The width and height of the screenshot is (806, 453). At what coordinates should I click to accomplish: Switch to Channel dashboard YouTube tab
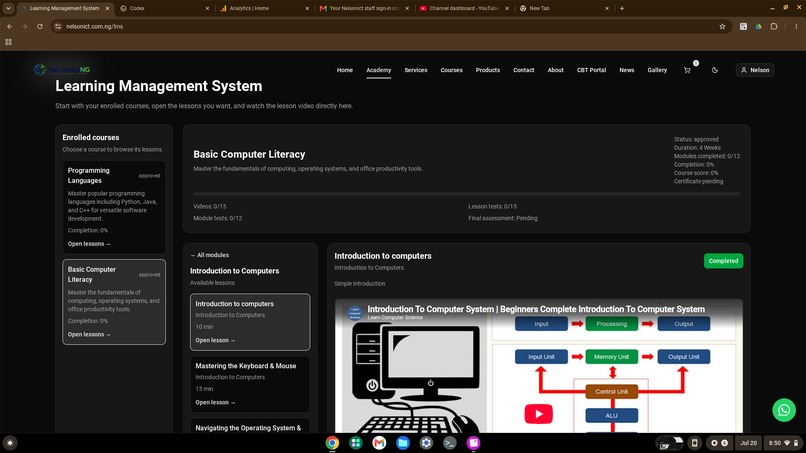[464, 8]
